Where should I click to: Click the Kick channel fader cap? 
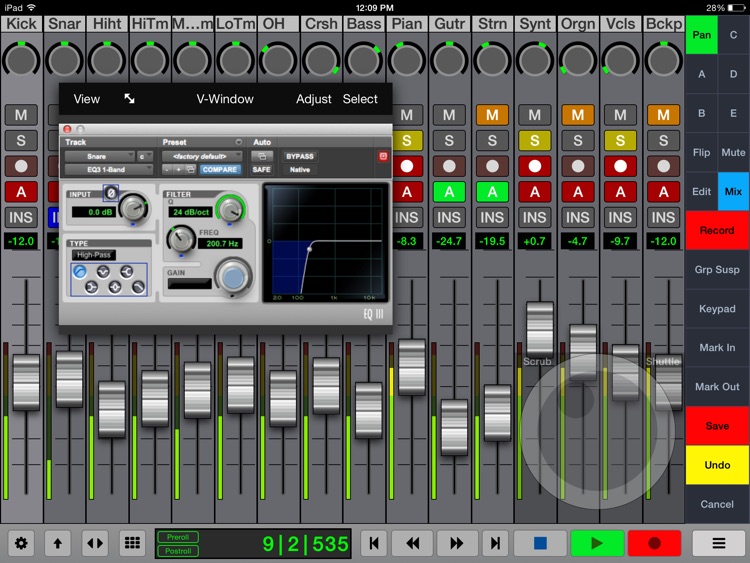pyautogui.click(x=26, y=382)
